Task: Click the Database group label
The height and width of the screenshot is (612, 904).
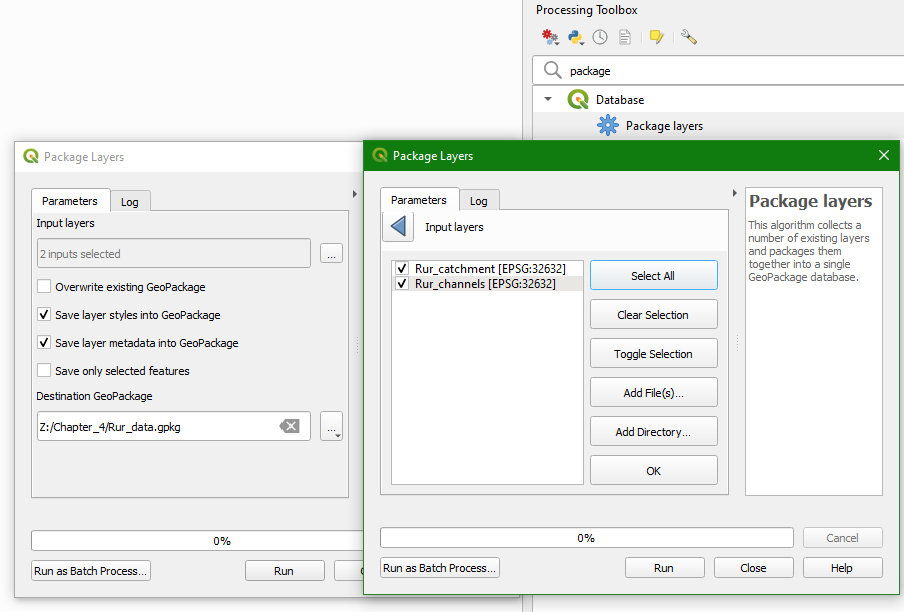Action: 620,100
